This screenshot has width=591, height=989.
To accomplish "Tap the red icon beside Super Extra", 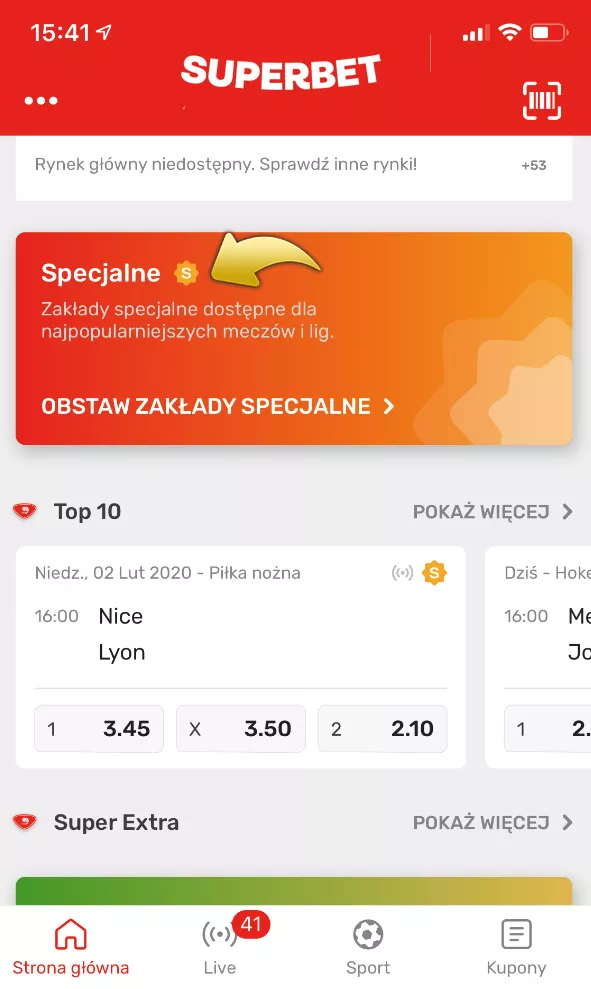I will (x=25, y=822).
